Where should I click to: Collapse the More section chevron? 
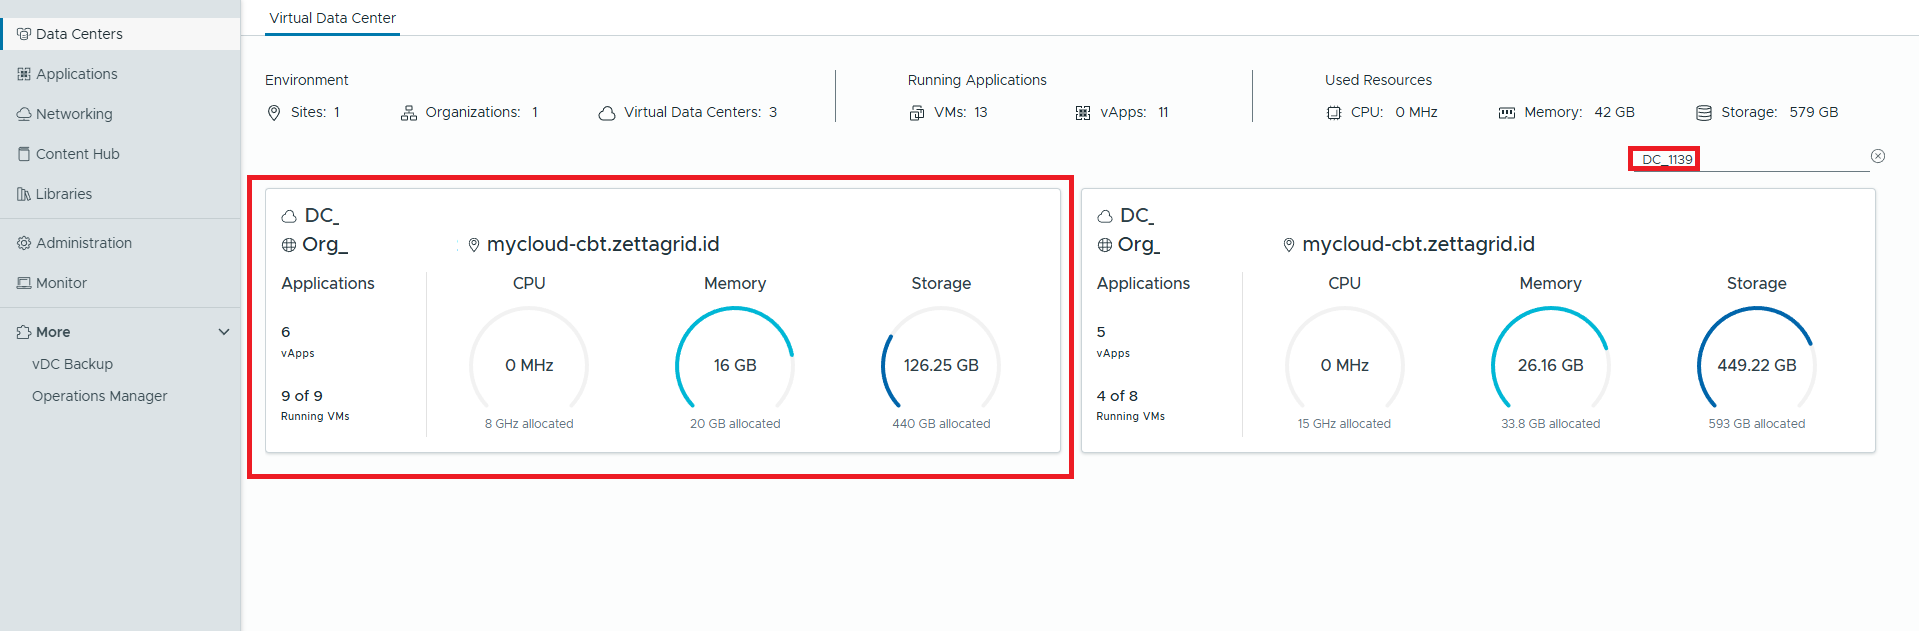pyautogui.click(x=224, y=332)
